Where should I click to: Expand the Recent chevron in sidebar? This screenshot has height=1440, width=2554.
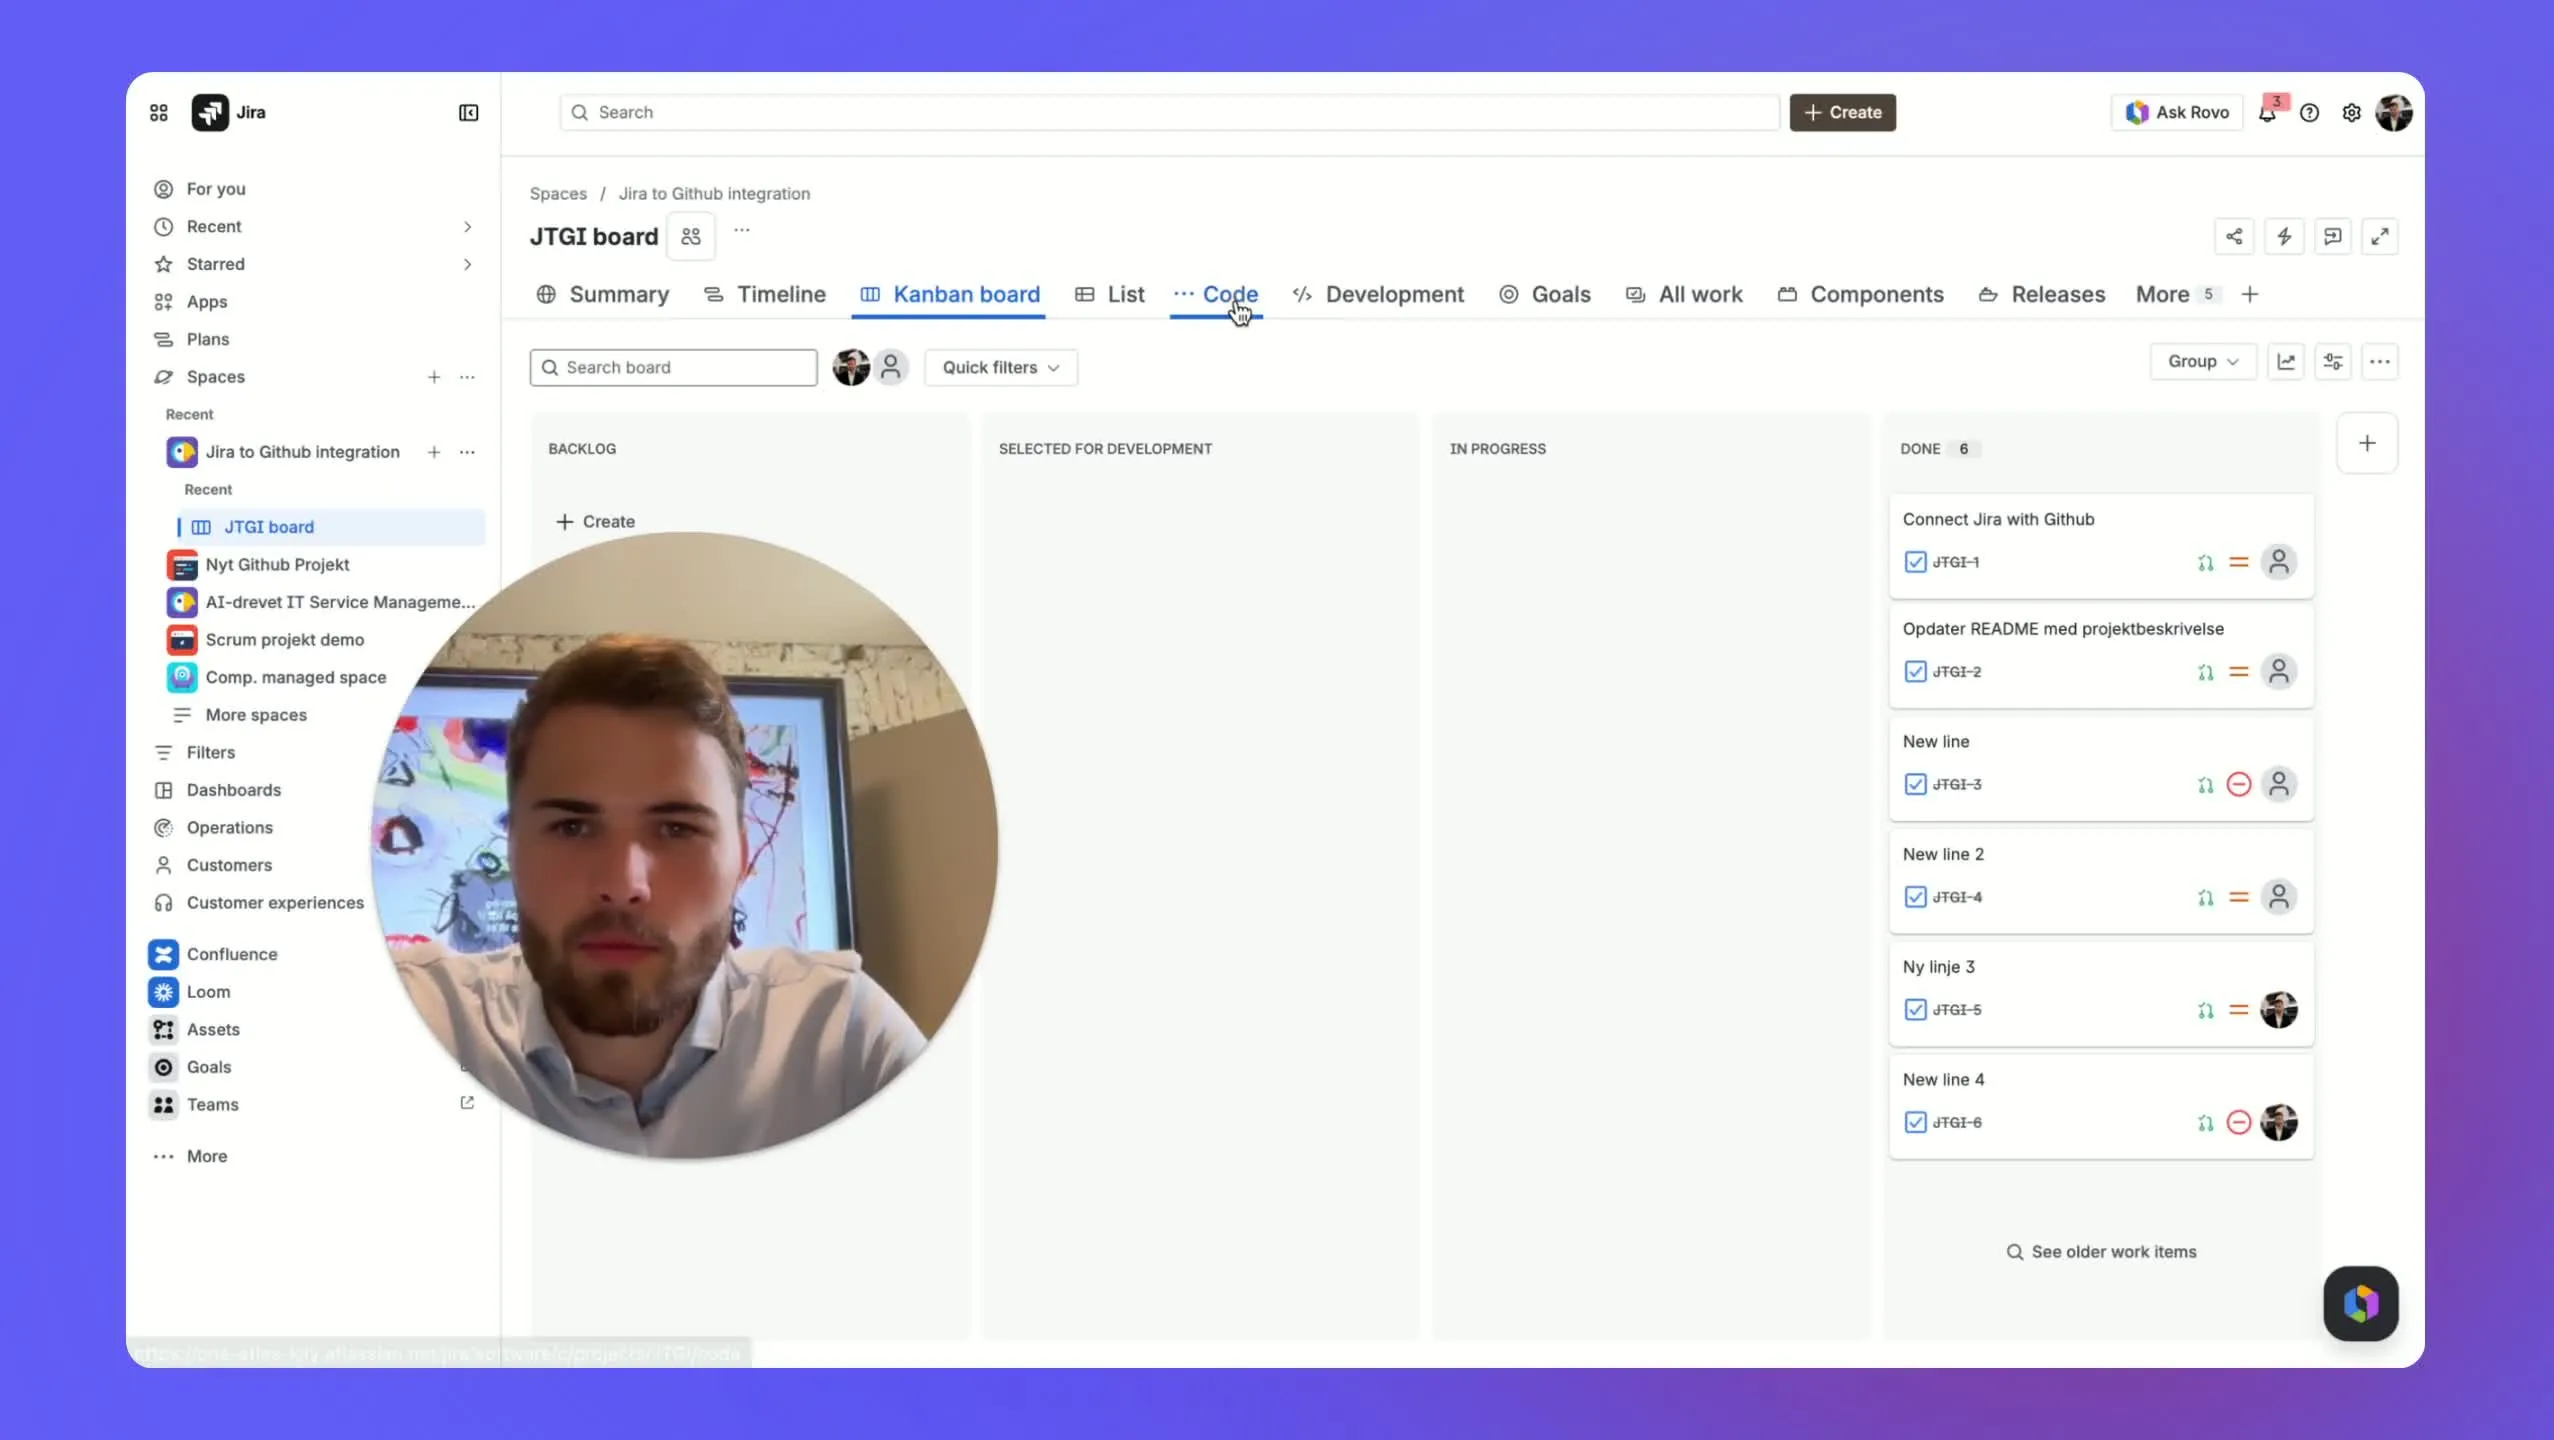pyautogui.click(x=467, y=227)
